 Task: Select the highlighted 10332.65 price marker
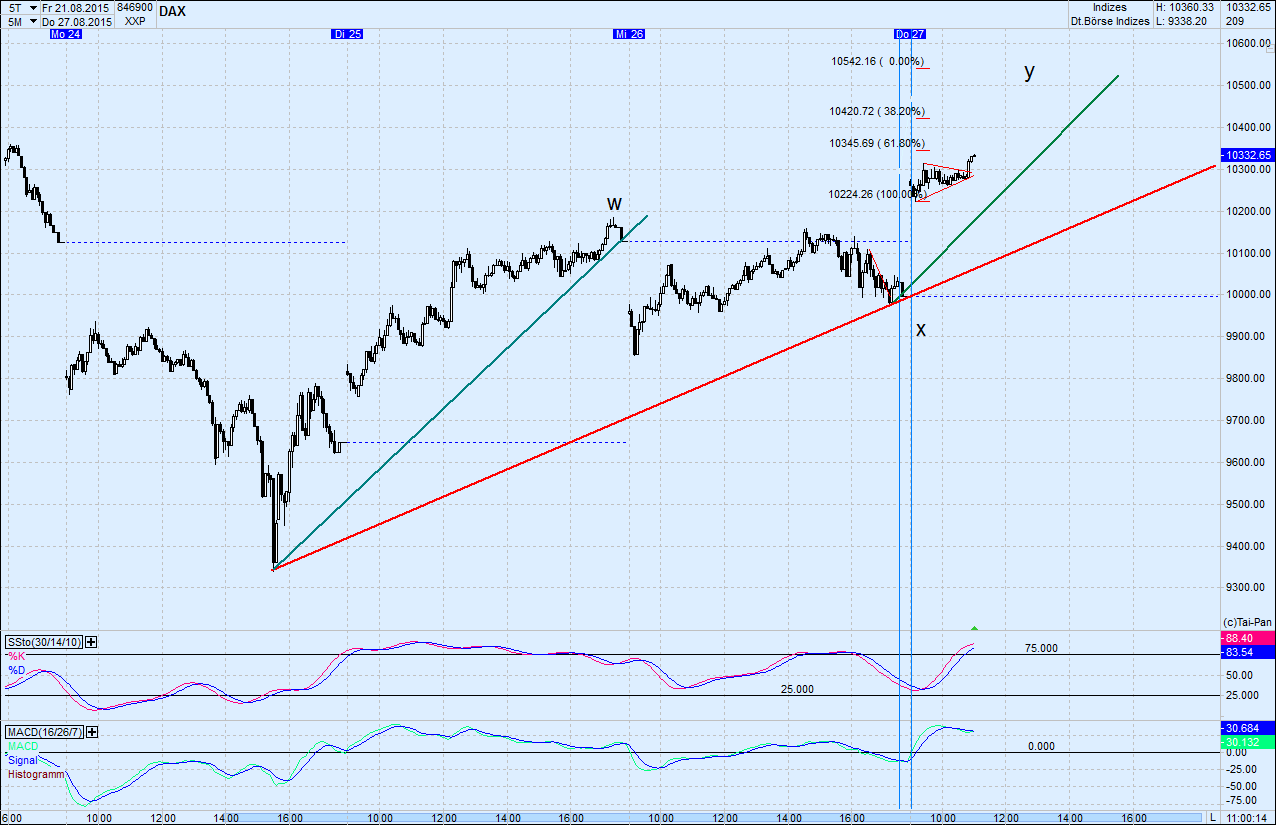click(1245, 155)
